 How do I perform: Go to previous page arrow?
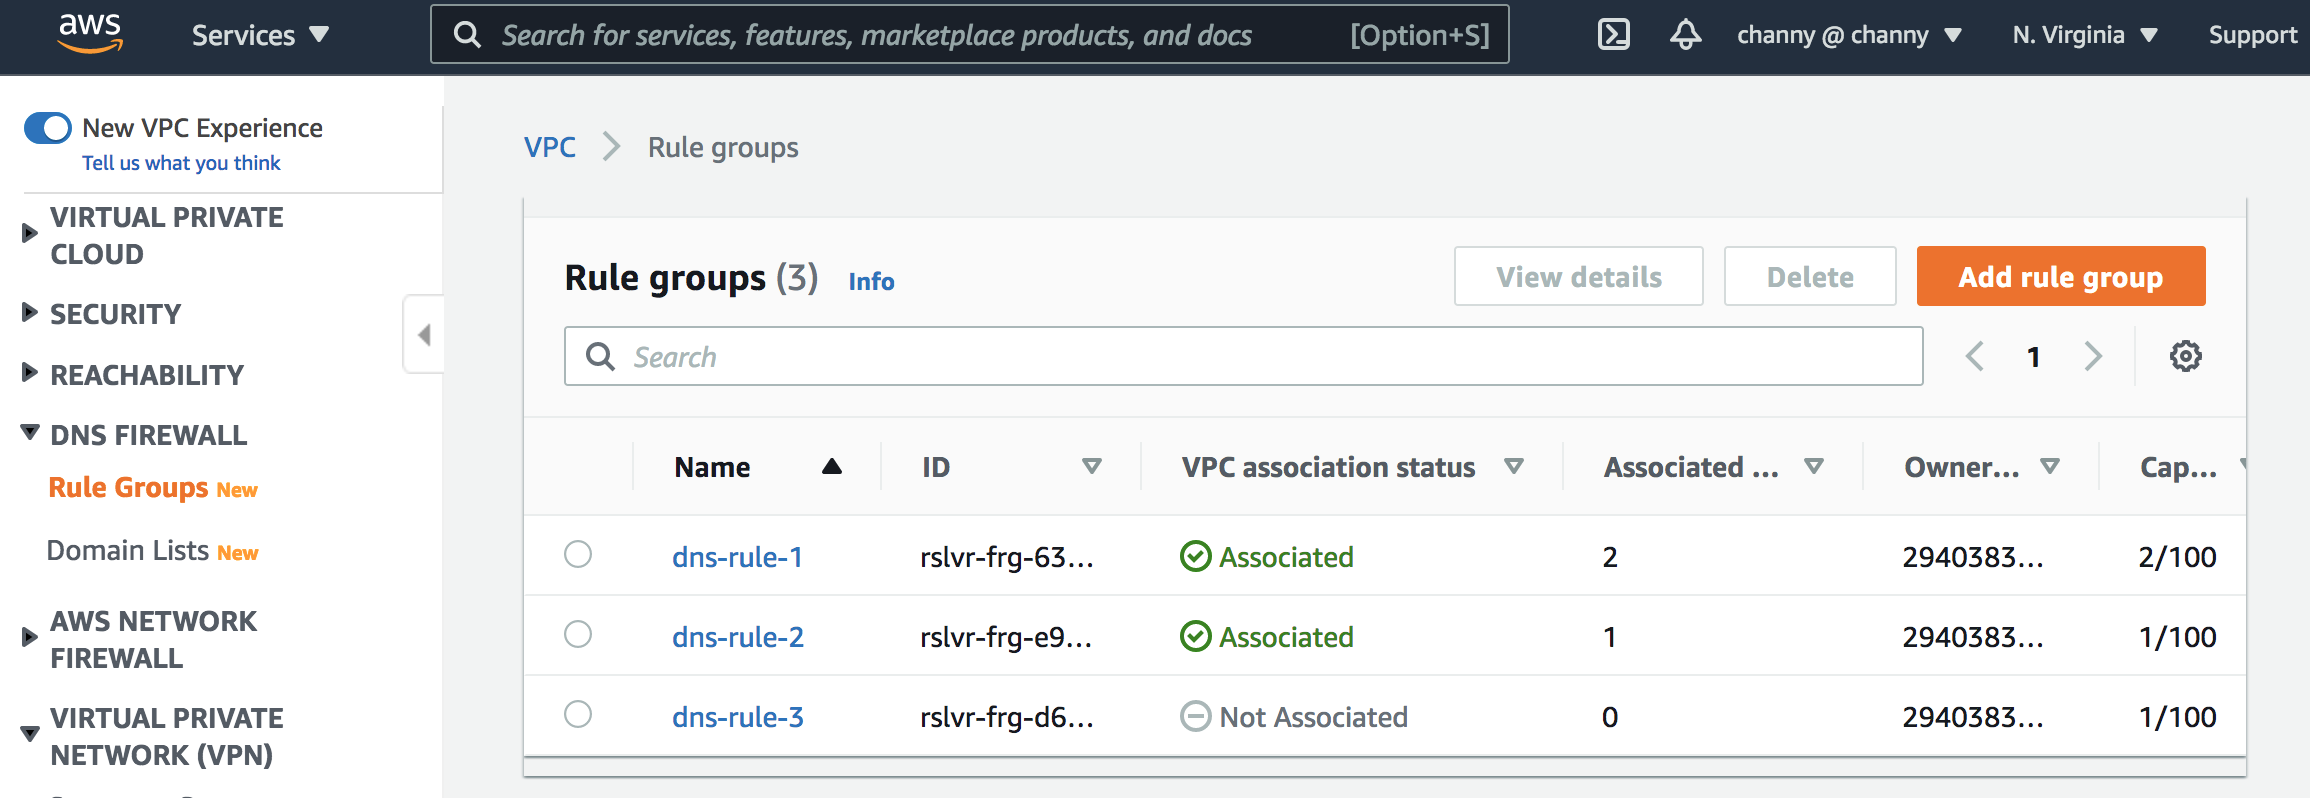coord(1975,356)
